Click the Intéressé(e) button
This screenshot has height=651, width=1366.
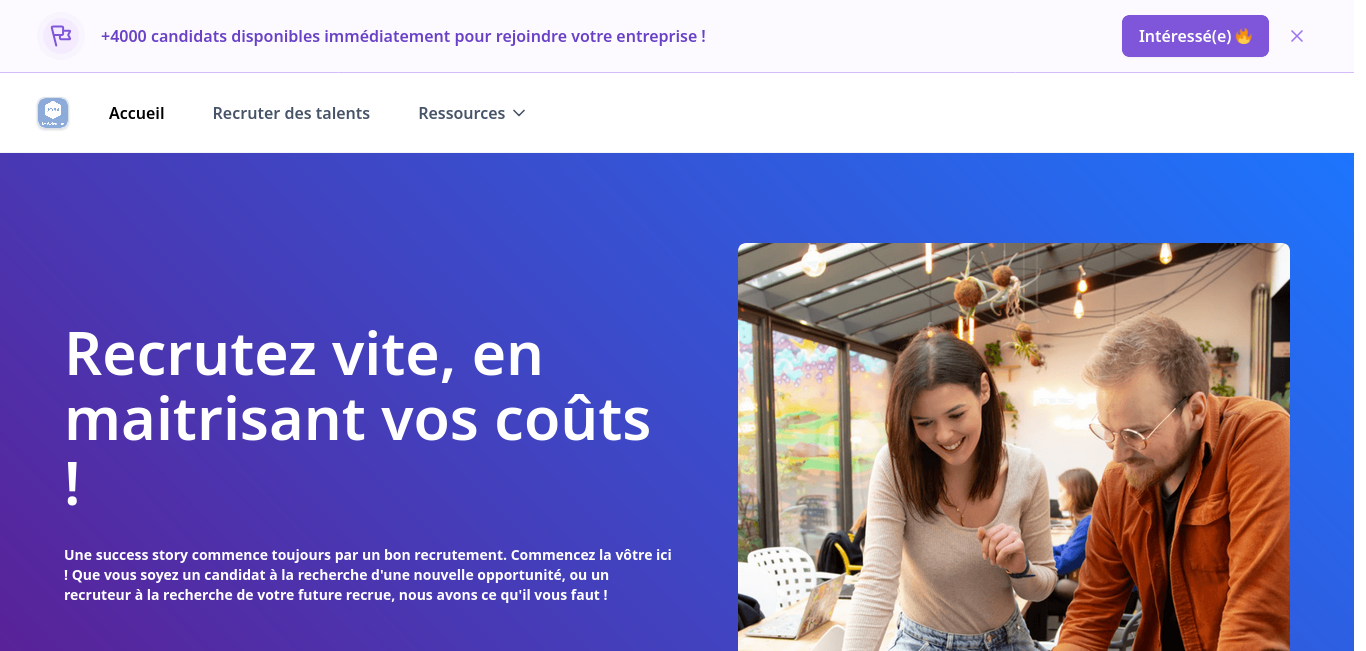pos(1195,36)
